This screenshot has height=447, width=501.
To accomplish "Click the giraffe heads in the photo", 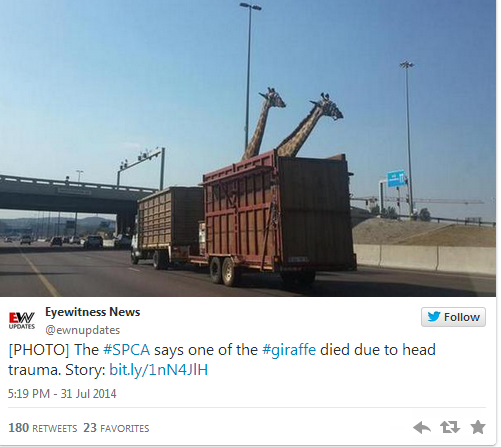I will pos(301,106).
